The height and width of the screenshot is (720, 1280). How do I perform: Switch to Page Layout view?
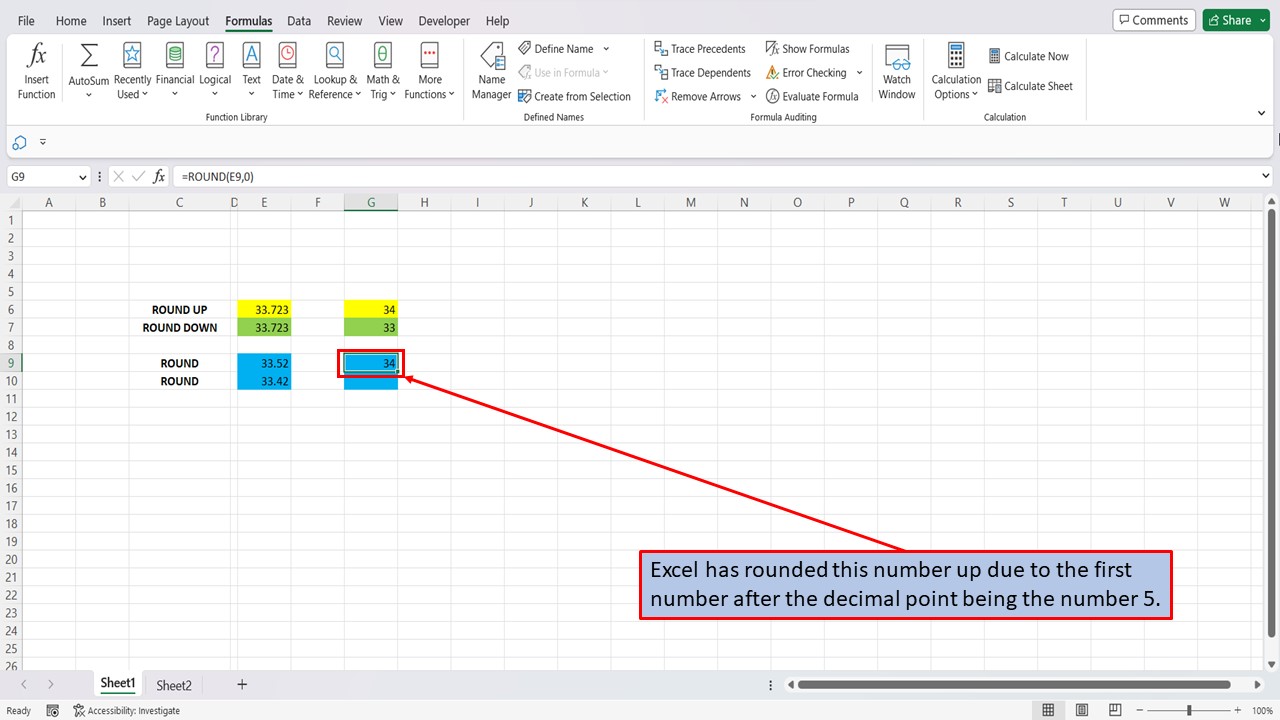click(x=1081, y=709)
